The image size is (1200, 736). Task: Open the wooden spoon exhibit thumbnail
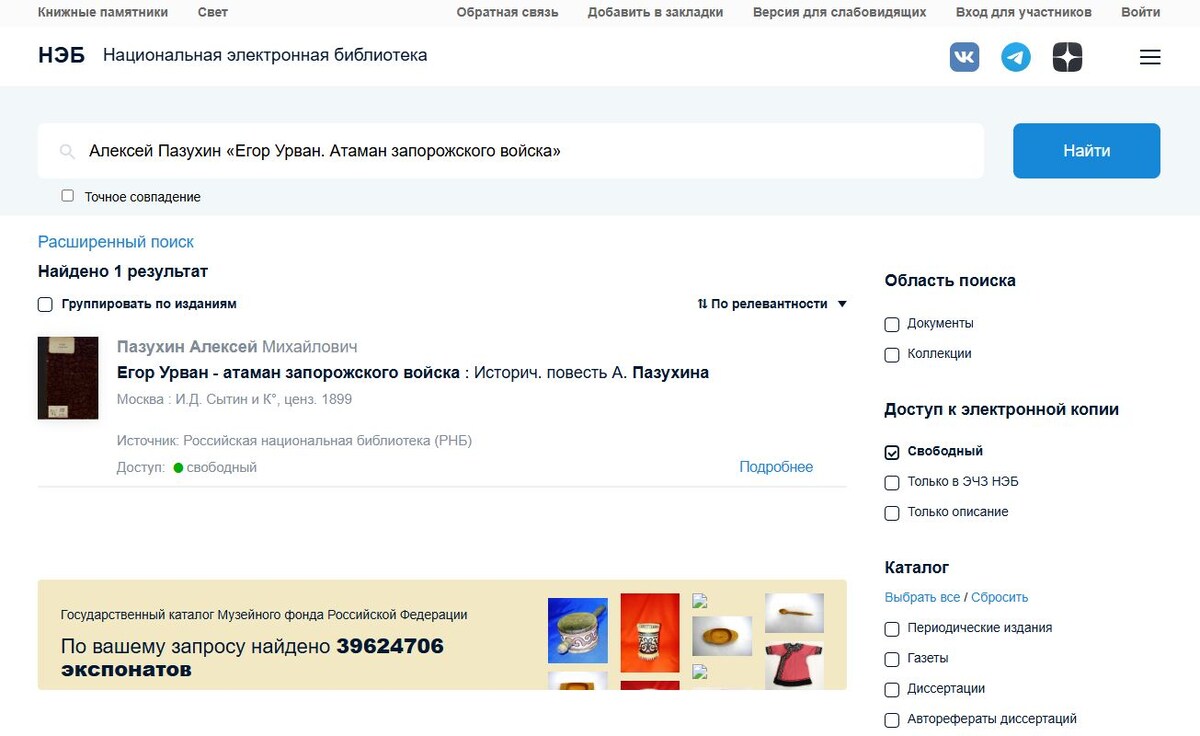tap(794, 613)
